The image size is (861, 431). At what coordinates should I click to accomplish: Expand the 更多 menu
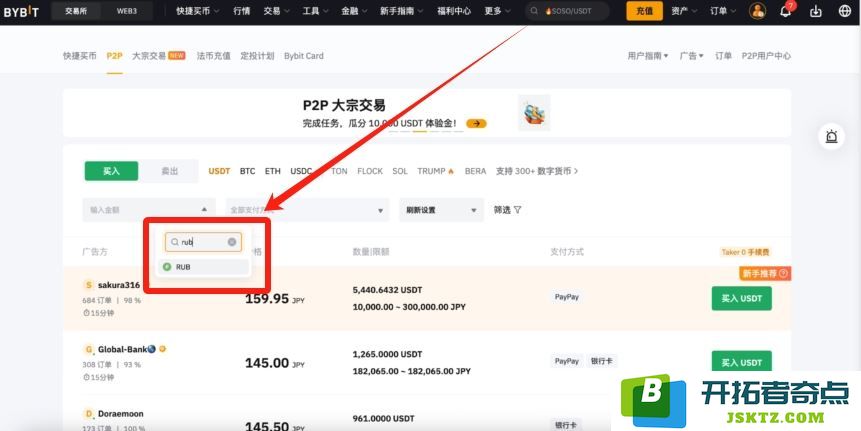coord(497,11)
